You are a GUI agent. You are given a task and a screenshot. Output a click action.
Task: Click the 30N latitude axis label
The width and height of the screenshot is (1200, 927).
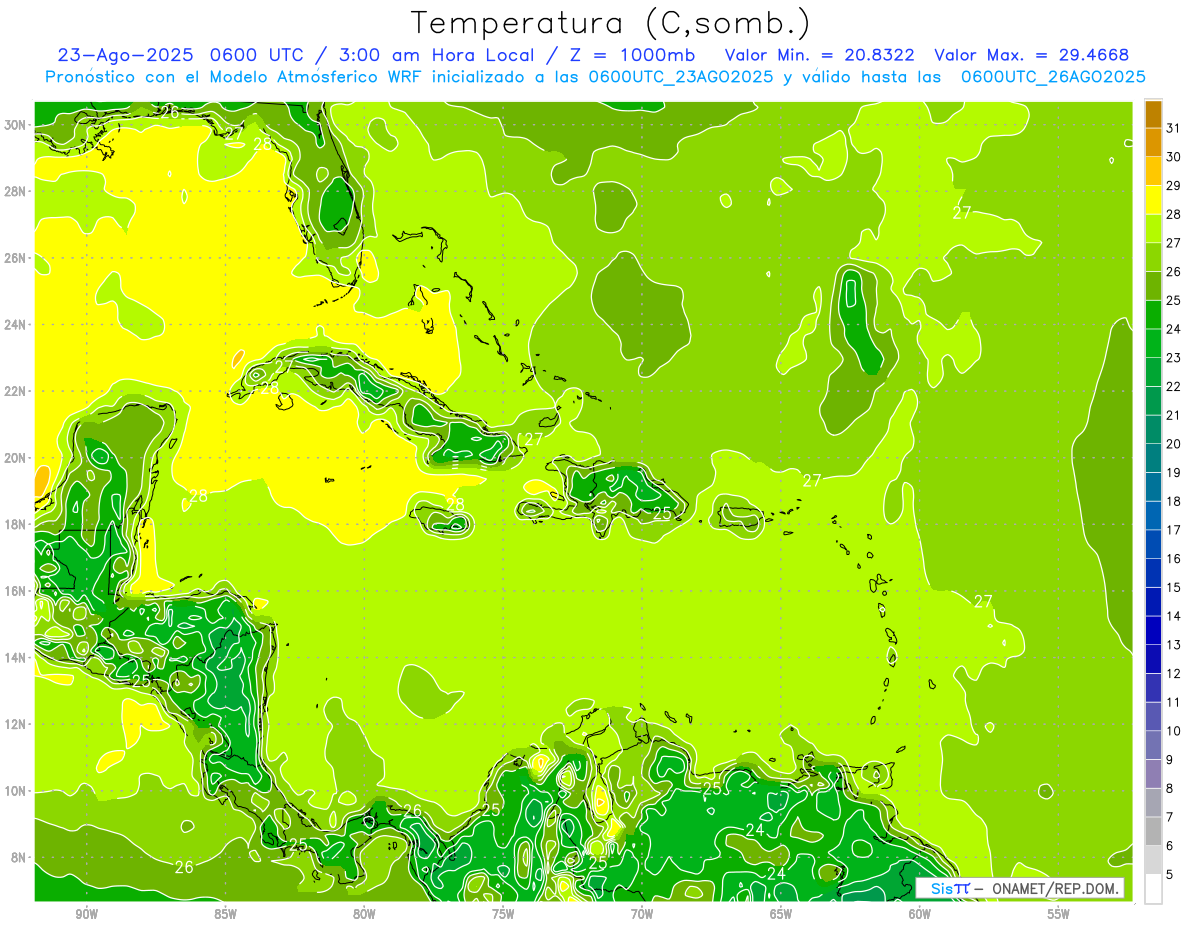(x=16, y=125)
